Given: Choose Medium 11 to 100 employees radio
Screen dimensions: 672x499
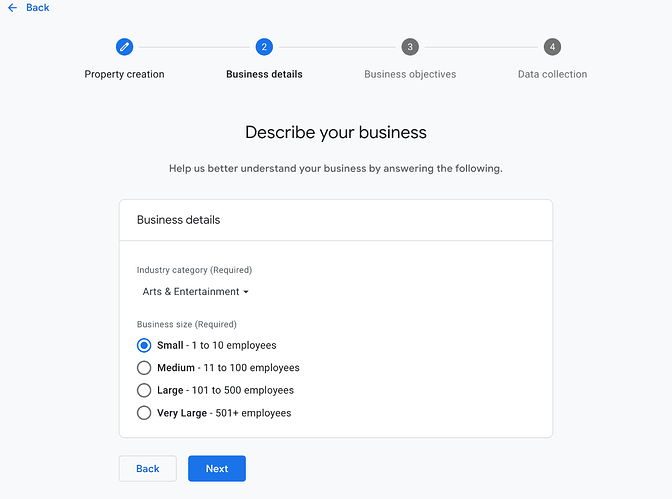Looking at the screenshot, I should [144, 368].
